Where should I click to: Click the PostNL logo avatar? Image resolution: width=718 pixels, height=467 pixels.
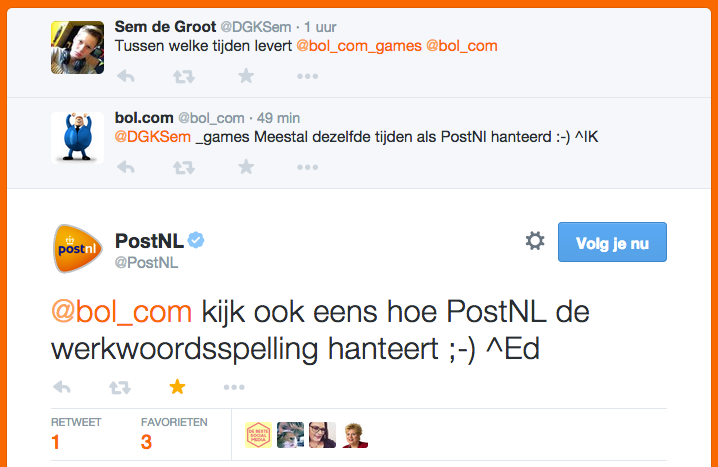77,247
